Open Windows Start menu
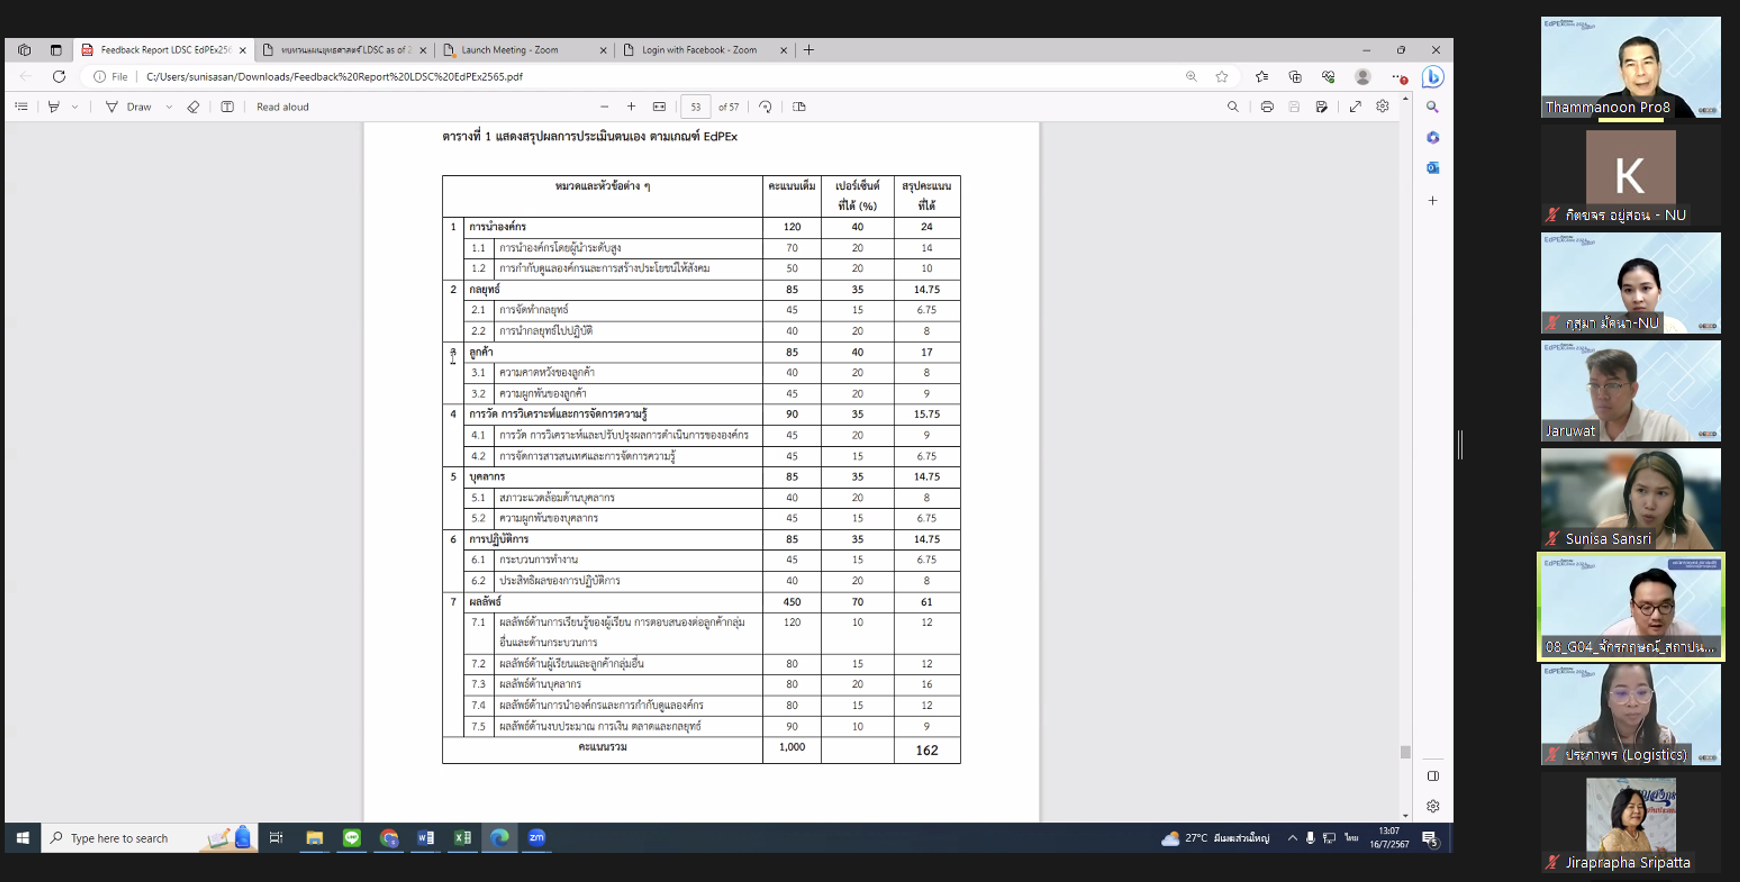Screen dimensions: 1740x882 (x=22, y=838)
